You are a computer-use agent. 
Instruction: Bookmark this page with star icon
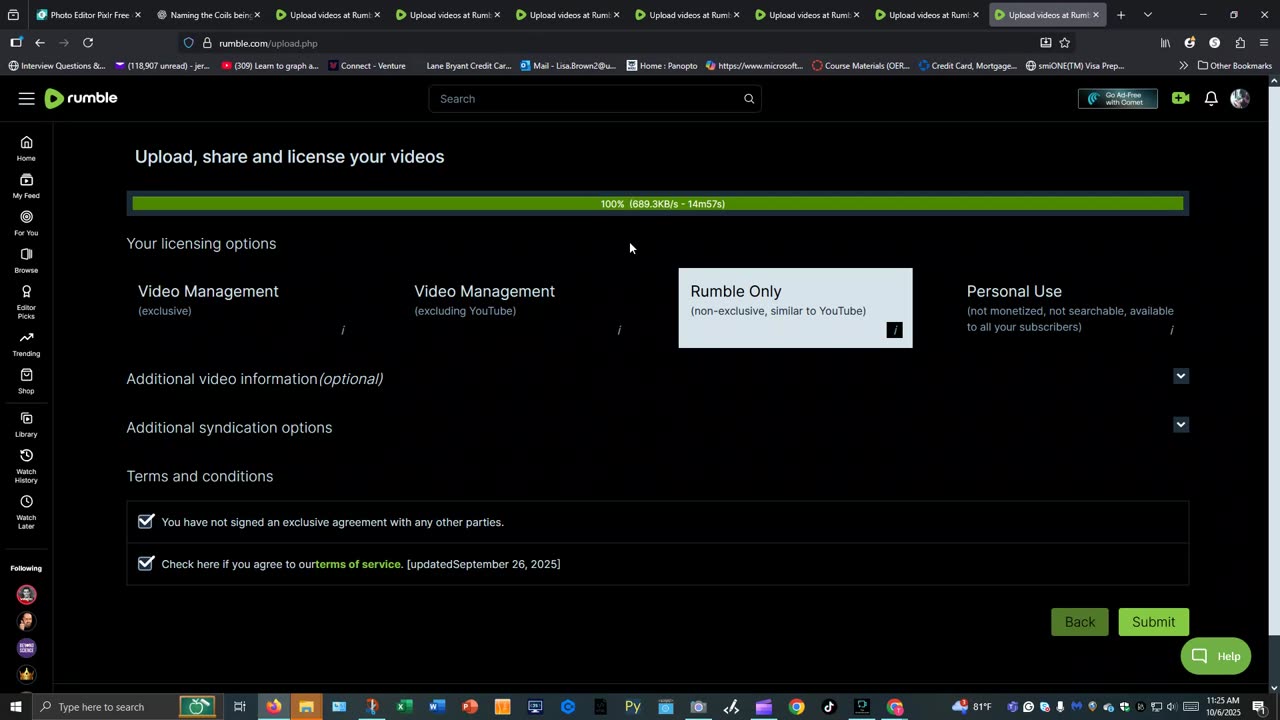pyautogui.click(x=1065, y=43)
